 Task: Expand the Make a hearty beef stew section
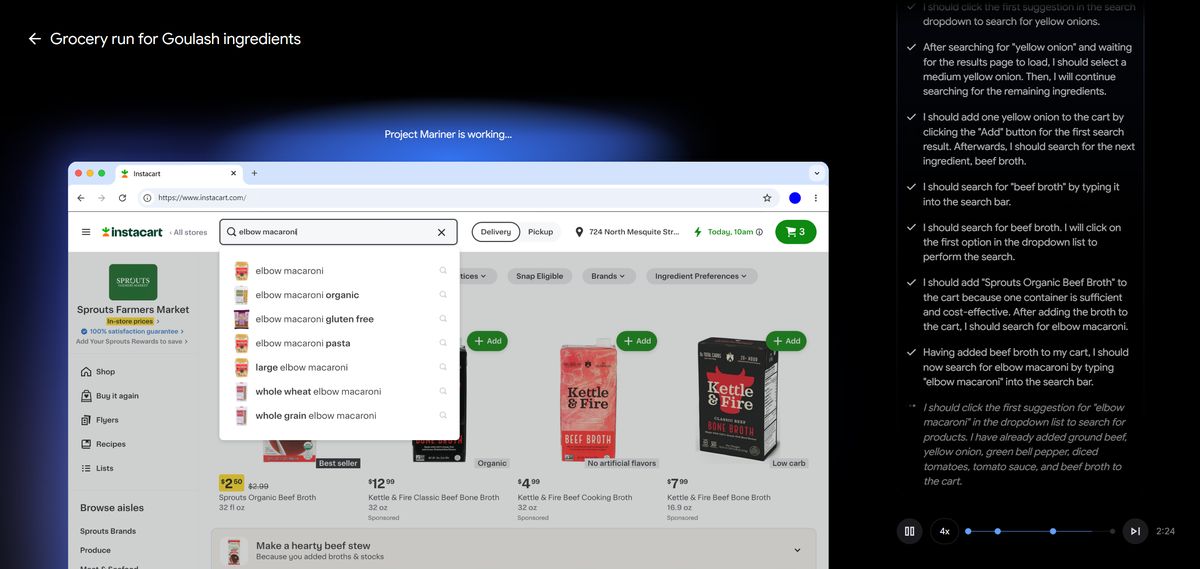(x=797, y=550)
